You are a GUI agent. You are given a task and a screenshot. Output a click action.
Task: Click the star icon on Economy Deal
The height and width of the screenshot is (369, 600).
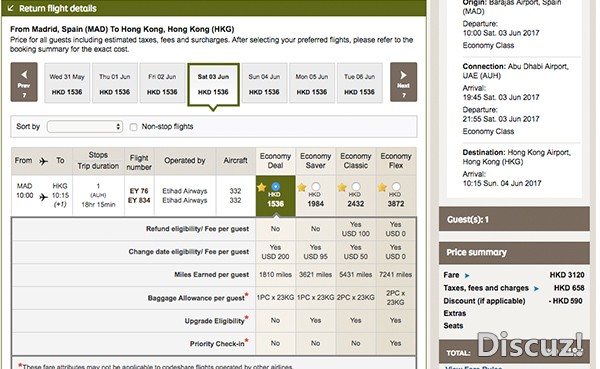pyautogui.click(x=262, y=187)
